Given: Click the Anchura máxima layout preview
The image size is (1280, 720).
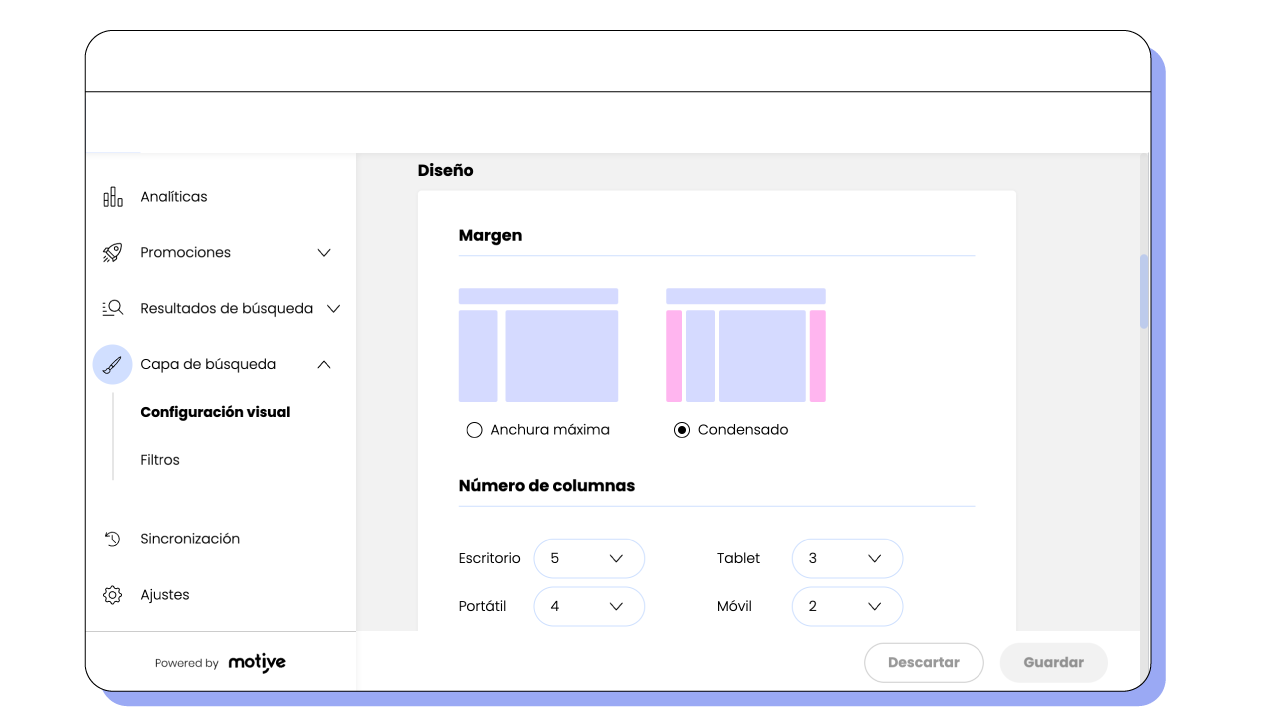Looking at the screenshot, I should pyautogui.click(x=538, y=345).
